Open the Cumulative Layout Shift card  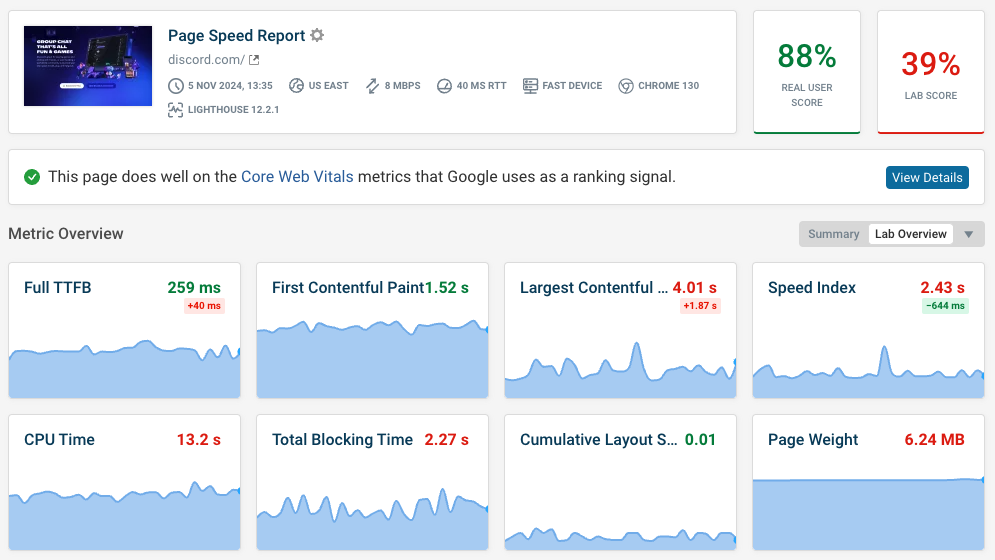pyautogui.click(x=620, y=483)
